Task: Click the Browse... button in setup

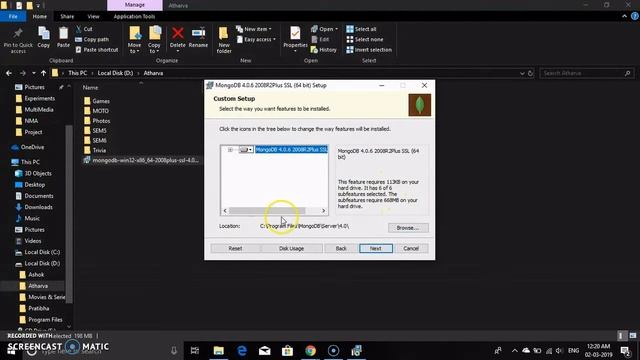Action: [x=408, y=228]
